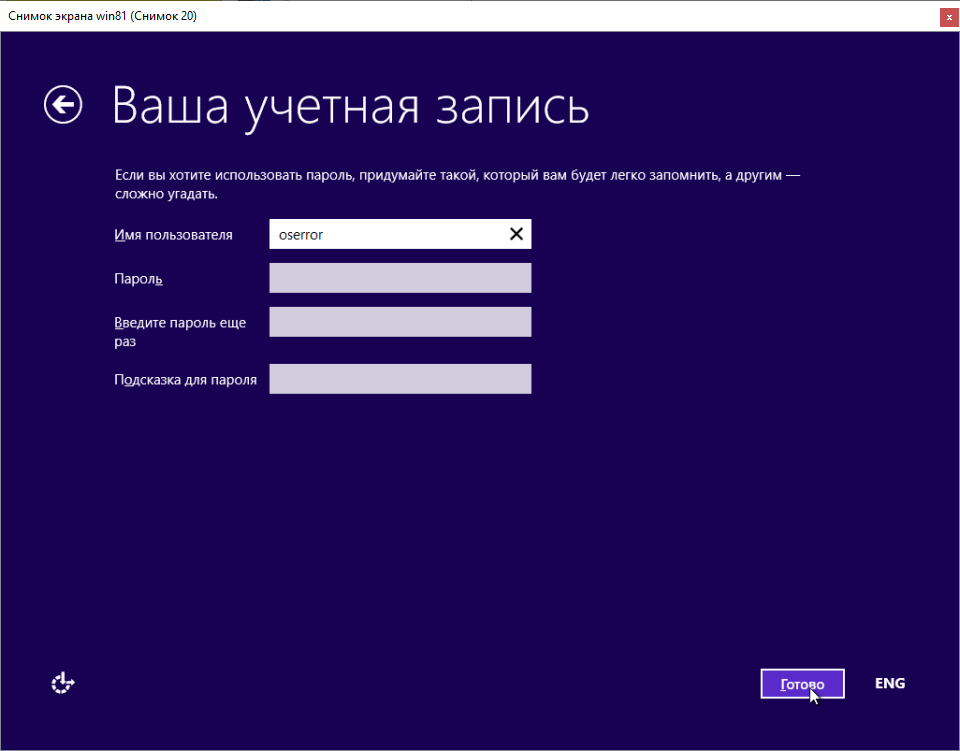Select the Введите пароль еще раз field
The image size is (960, 751).
click(x=400, y=322)
